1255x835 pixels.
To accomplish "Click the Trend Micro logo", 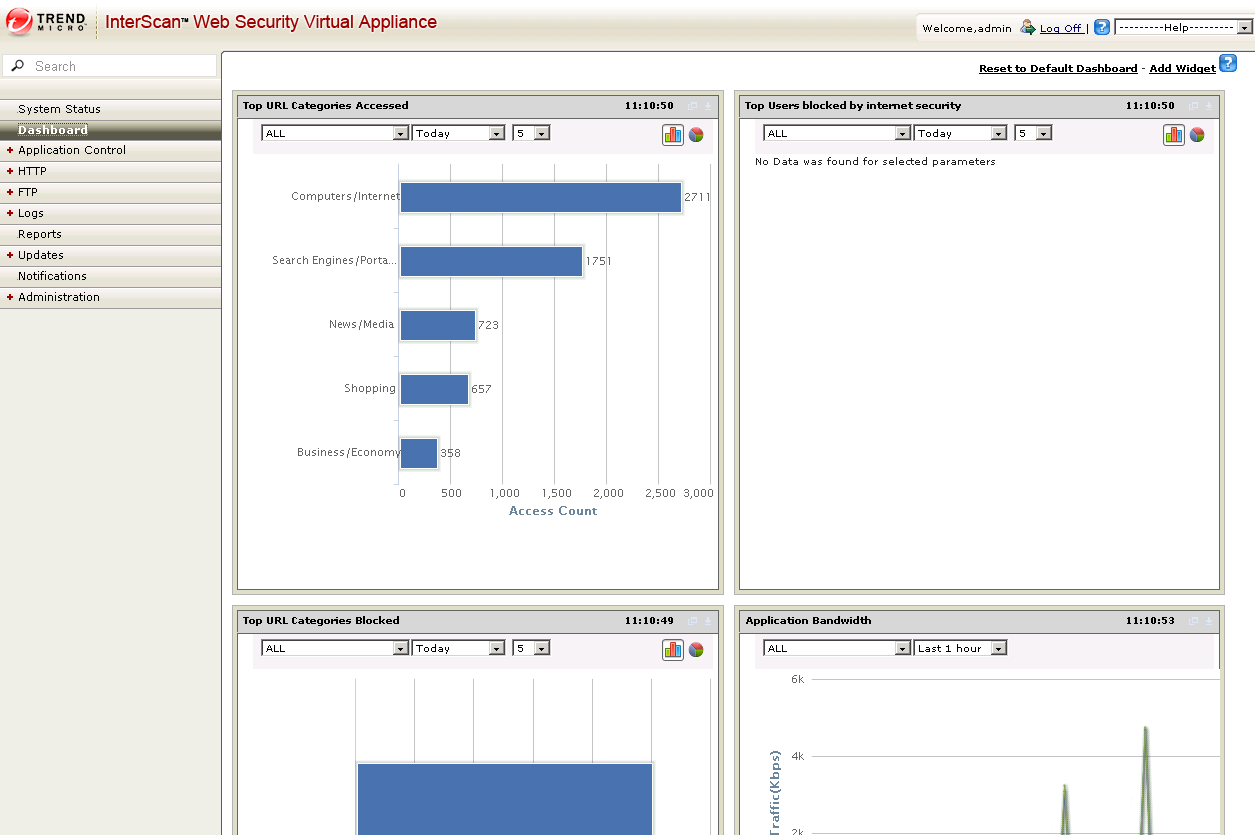I will click(47, 21).
